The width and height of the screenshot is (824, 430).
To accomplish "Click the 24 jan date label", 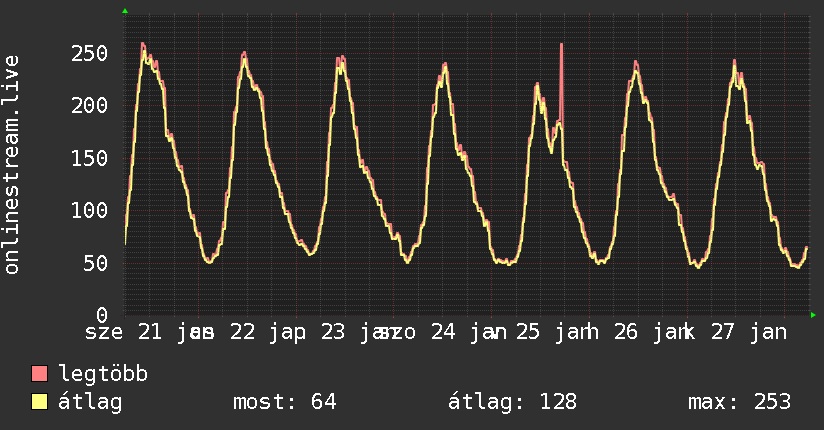I will (x=469, y=332).
